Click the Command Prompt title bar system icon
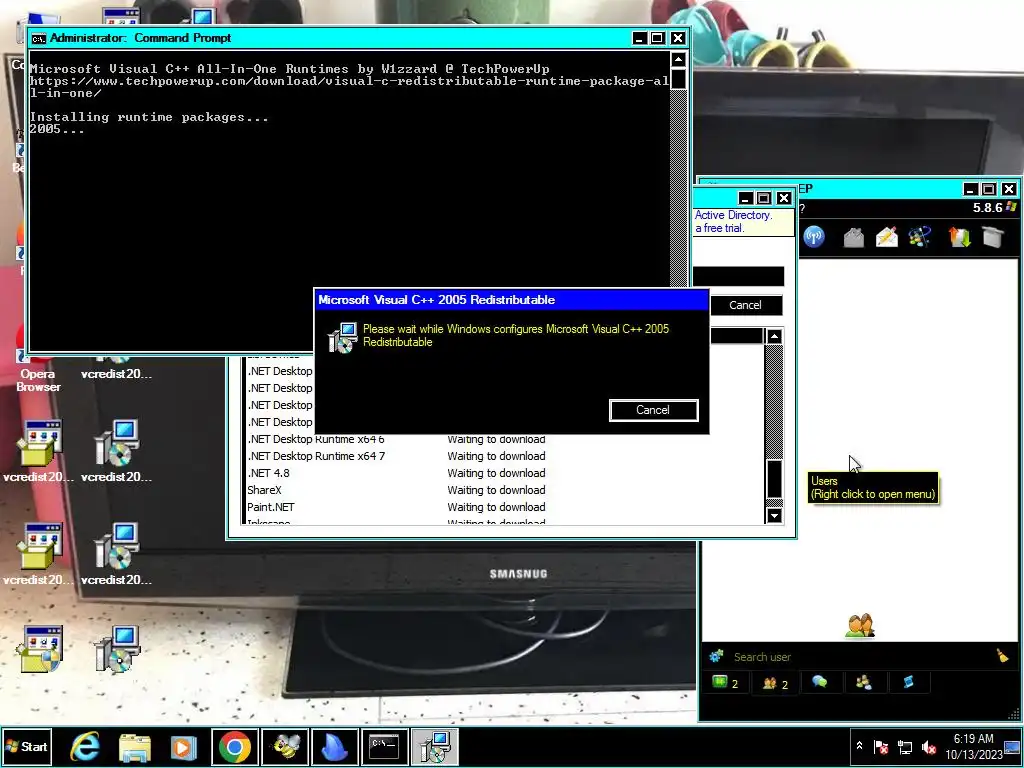1024x768 pixels. (x=39, y=39)
